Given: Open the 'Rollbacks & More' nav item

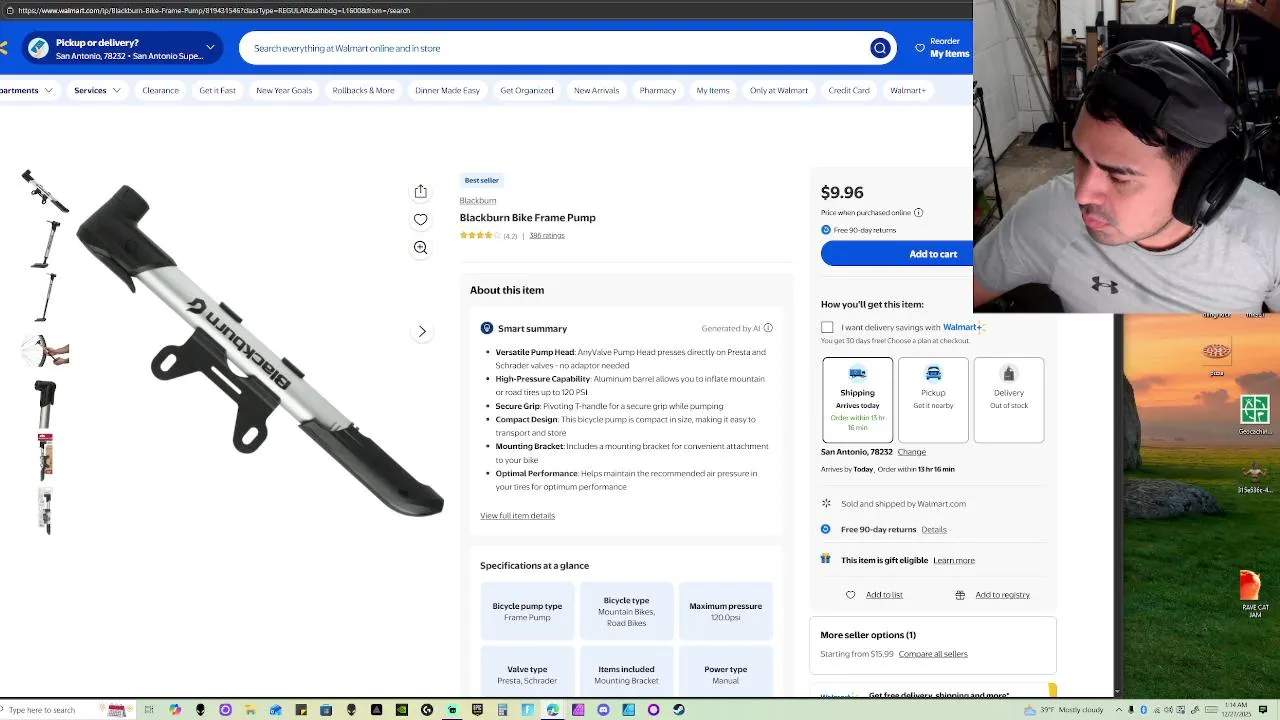Looking at the screenshot, I should (363, 90).
